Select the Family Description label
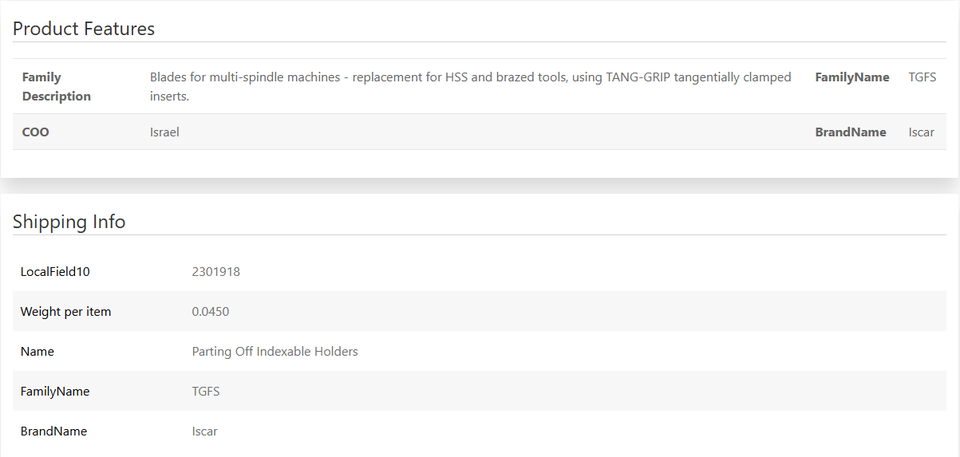The width and height of the screenshot is (960, 457). point(56,86)
